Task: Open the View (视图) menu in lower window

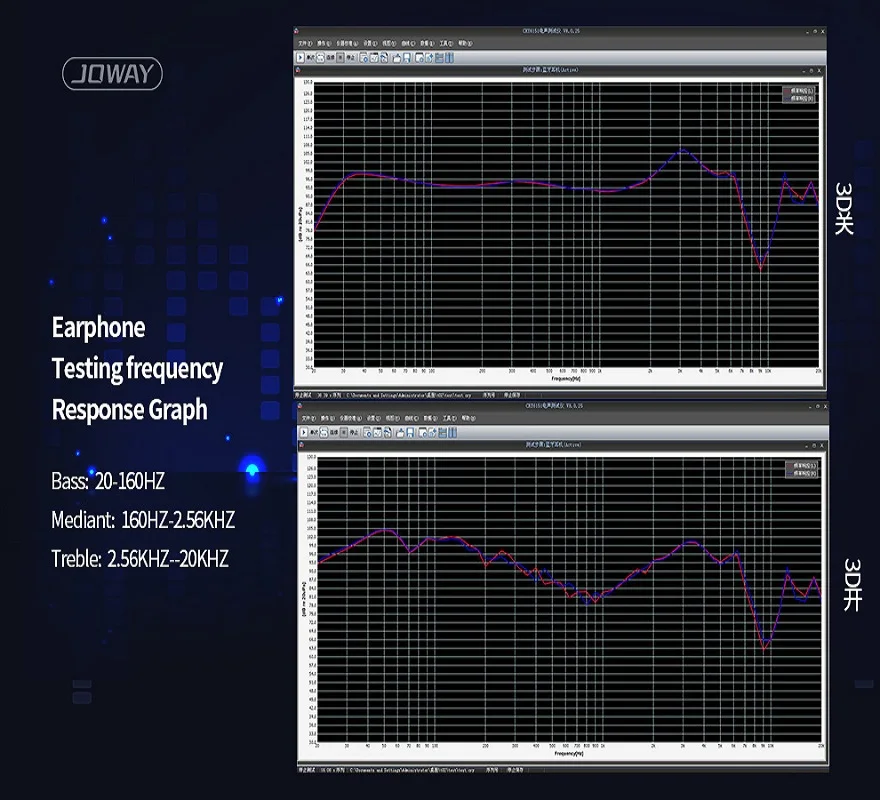Action: [x=393, y=418]
